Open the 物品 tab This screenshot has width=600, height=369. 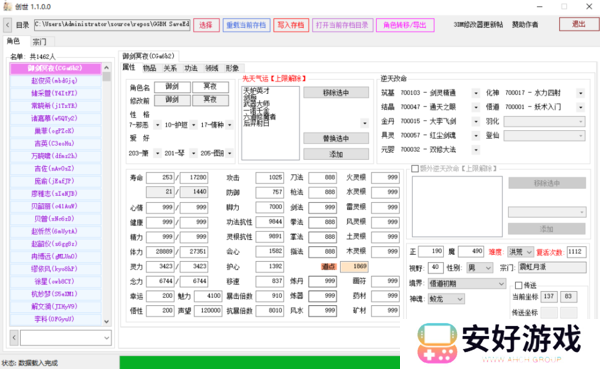pos(150,68)
